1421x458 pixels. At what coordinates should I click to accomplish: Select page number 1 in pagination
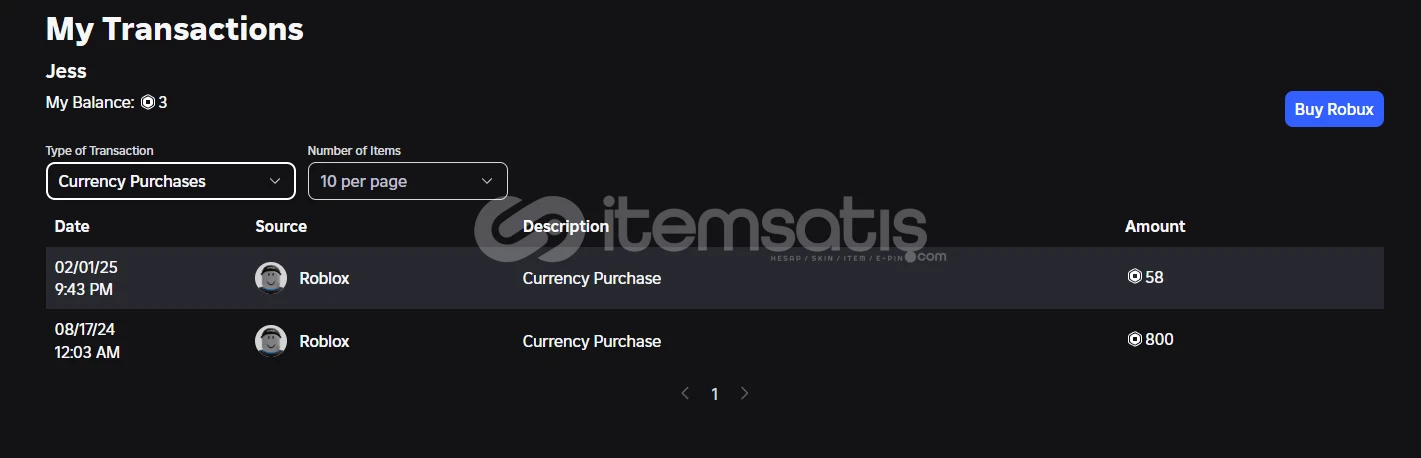pos(714,394)
